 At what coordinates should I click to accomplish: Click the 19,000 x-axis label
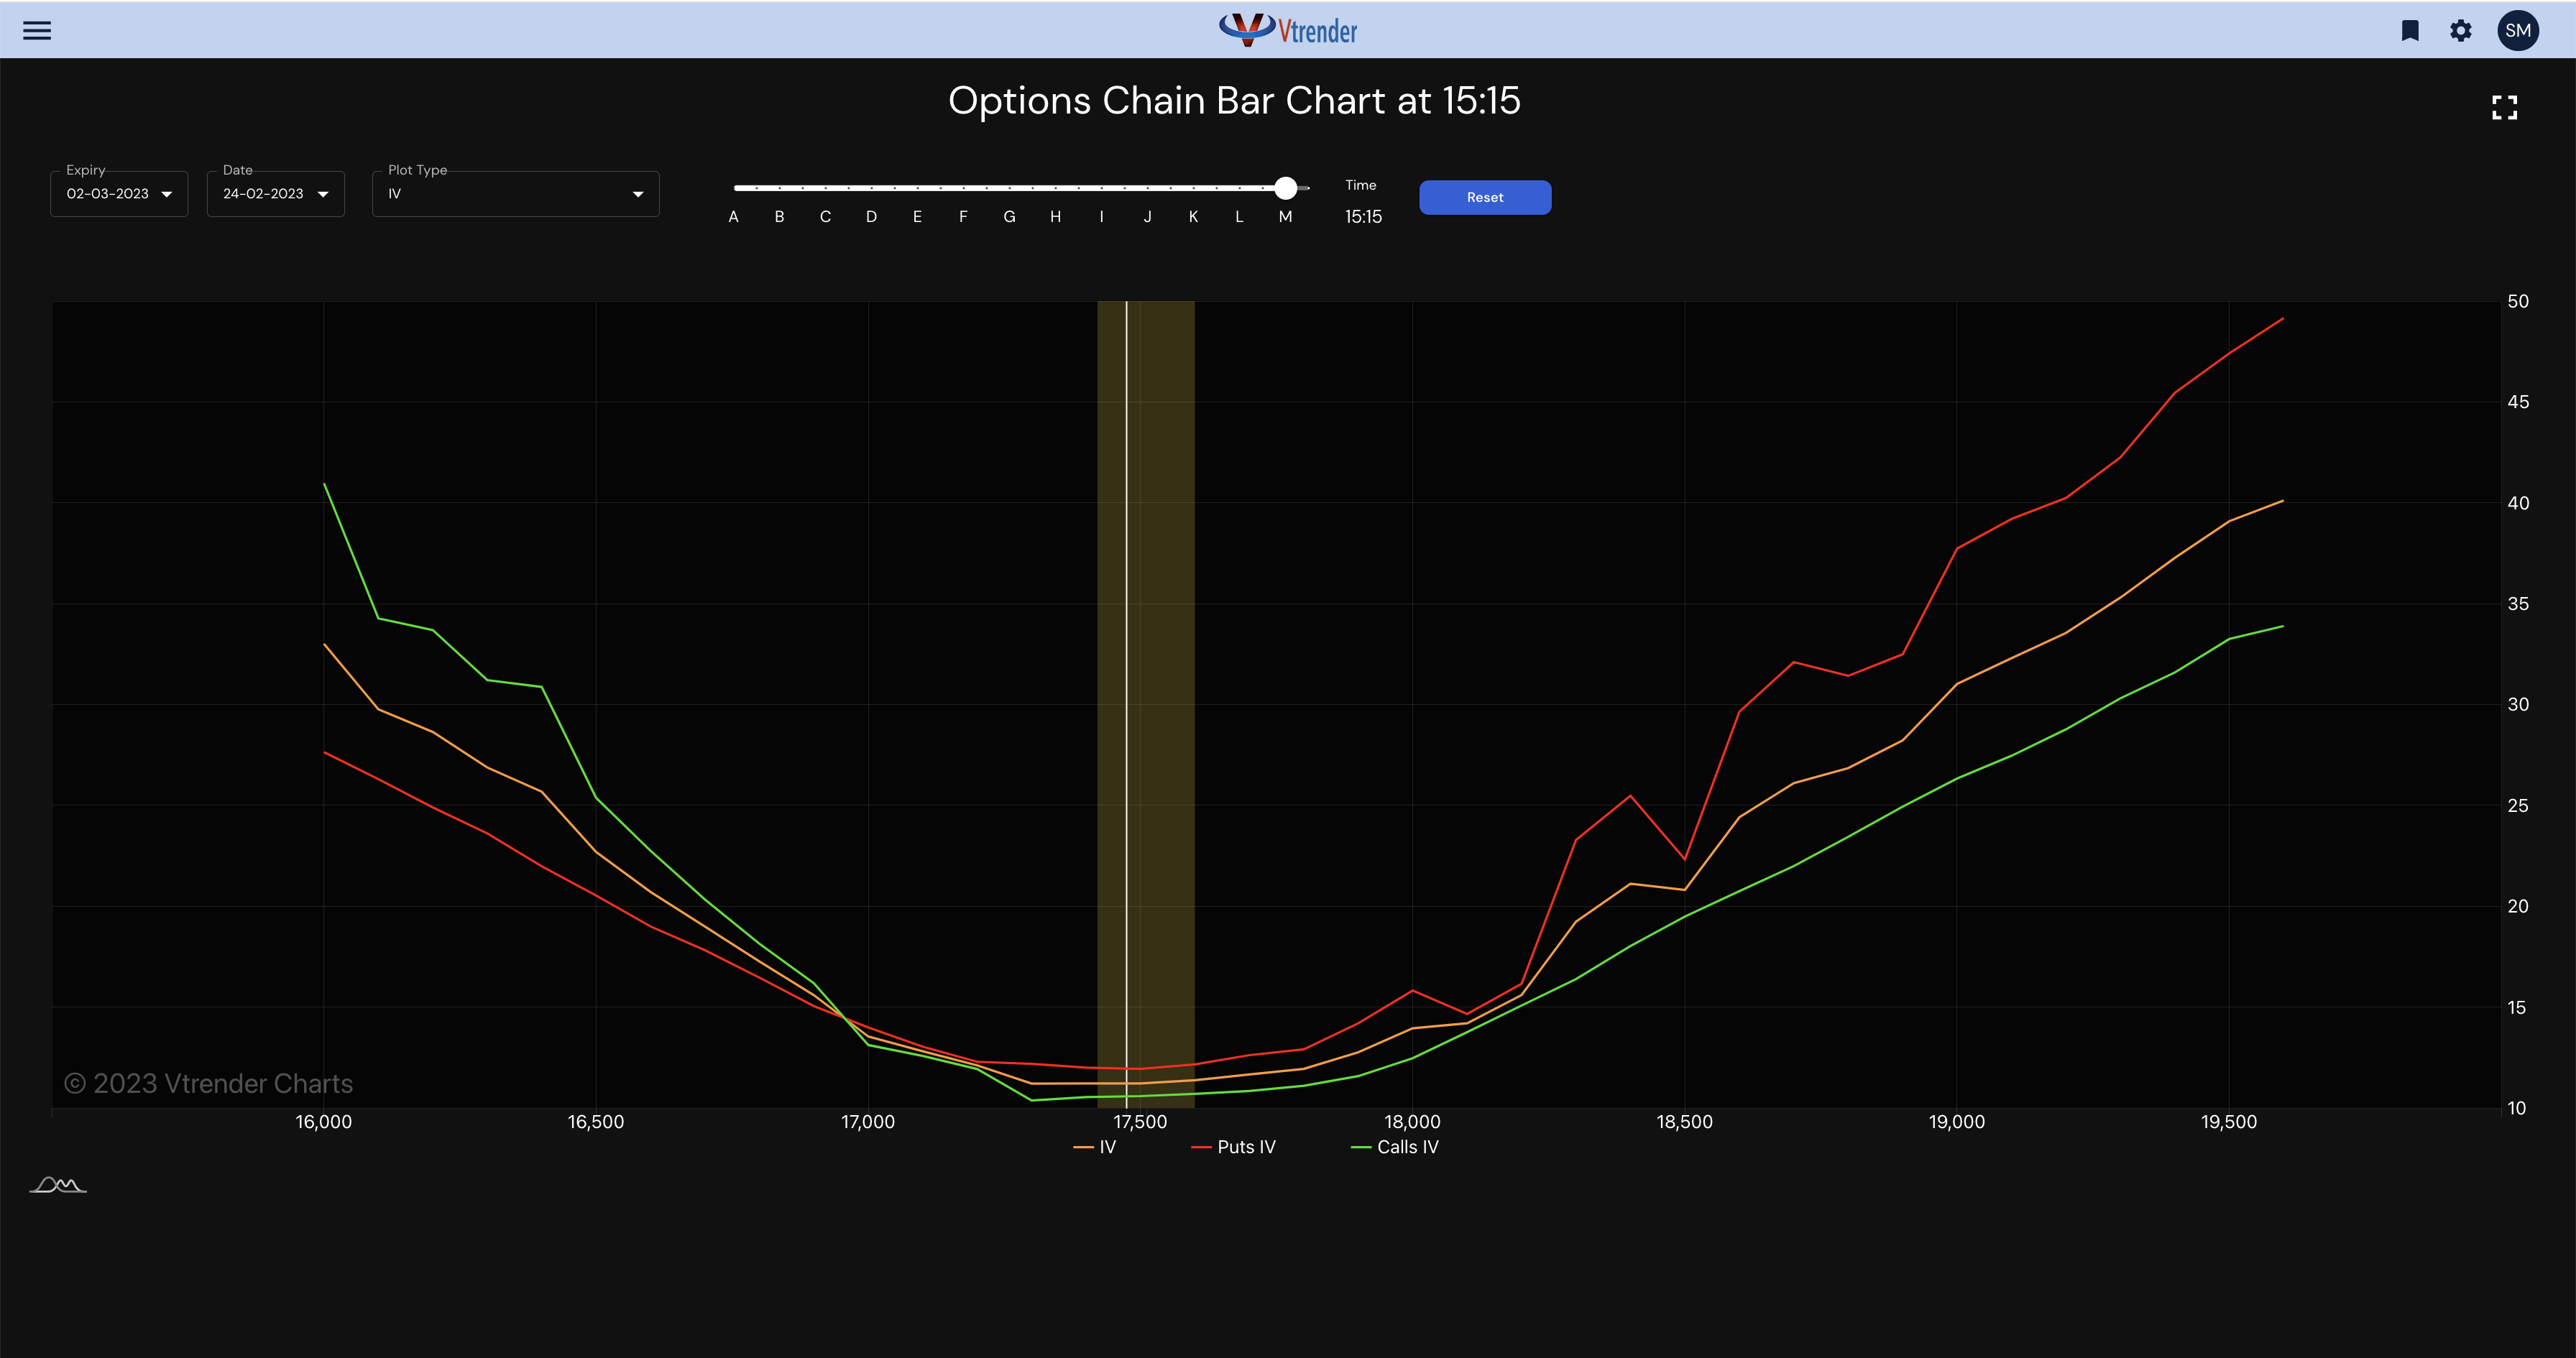1957,1122
